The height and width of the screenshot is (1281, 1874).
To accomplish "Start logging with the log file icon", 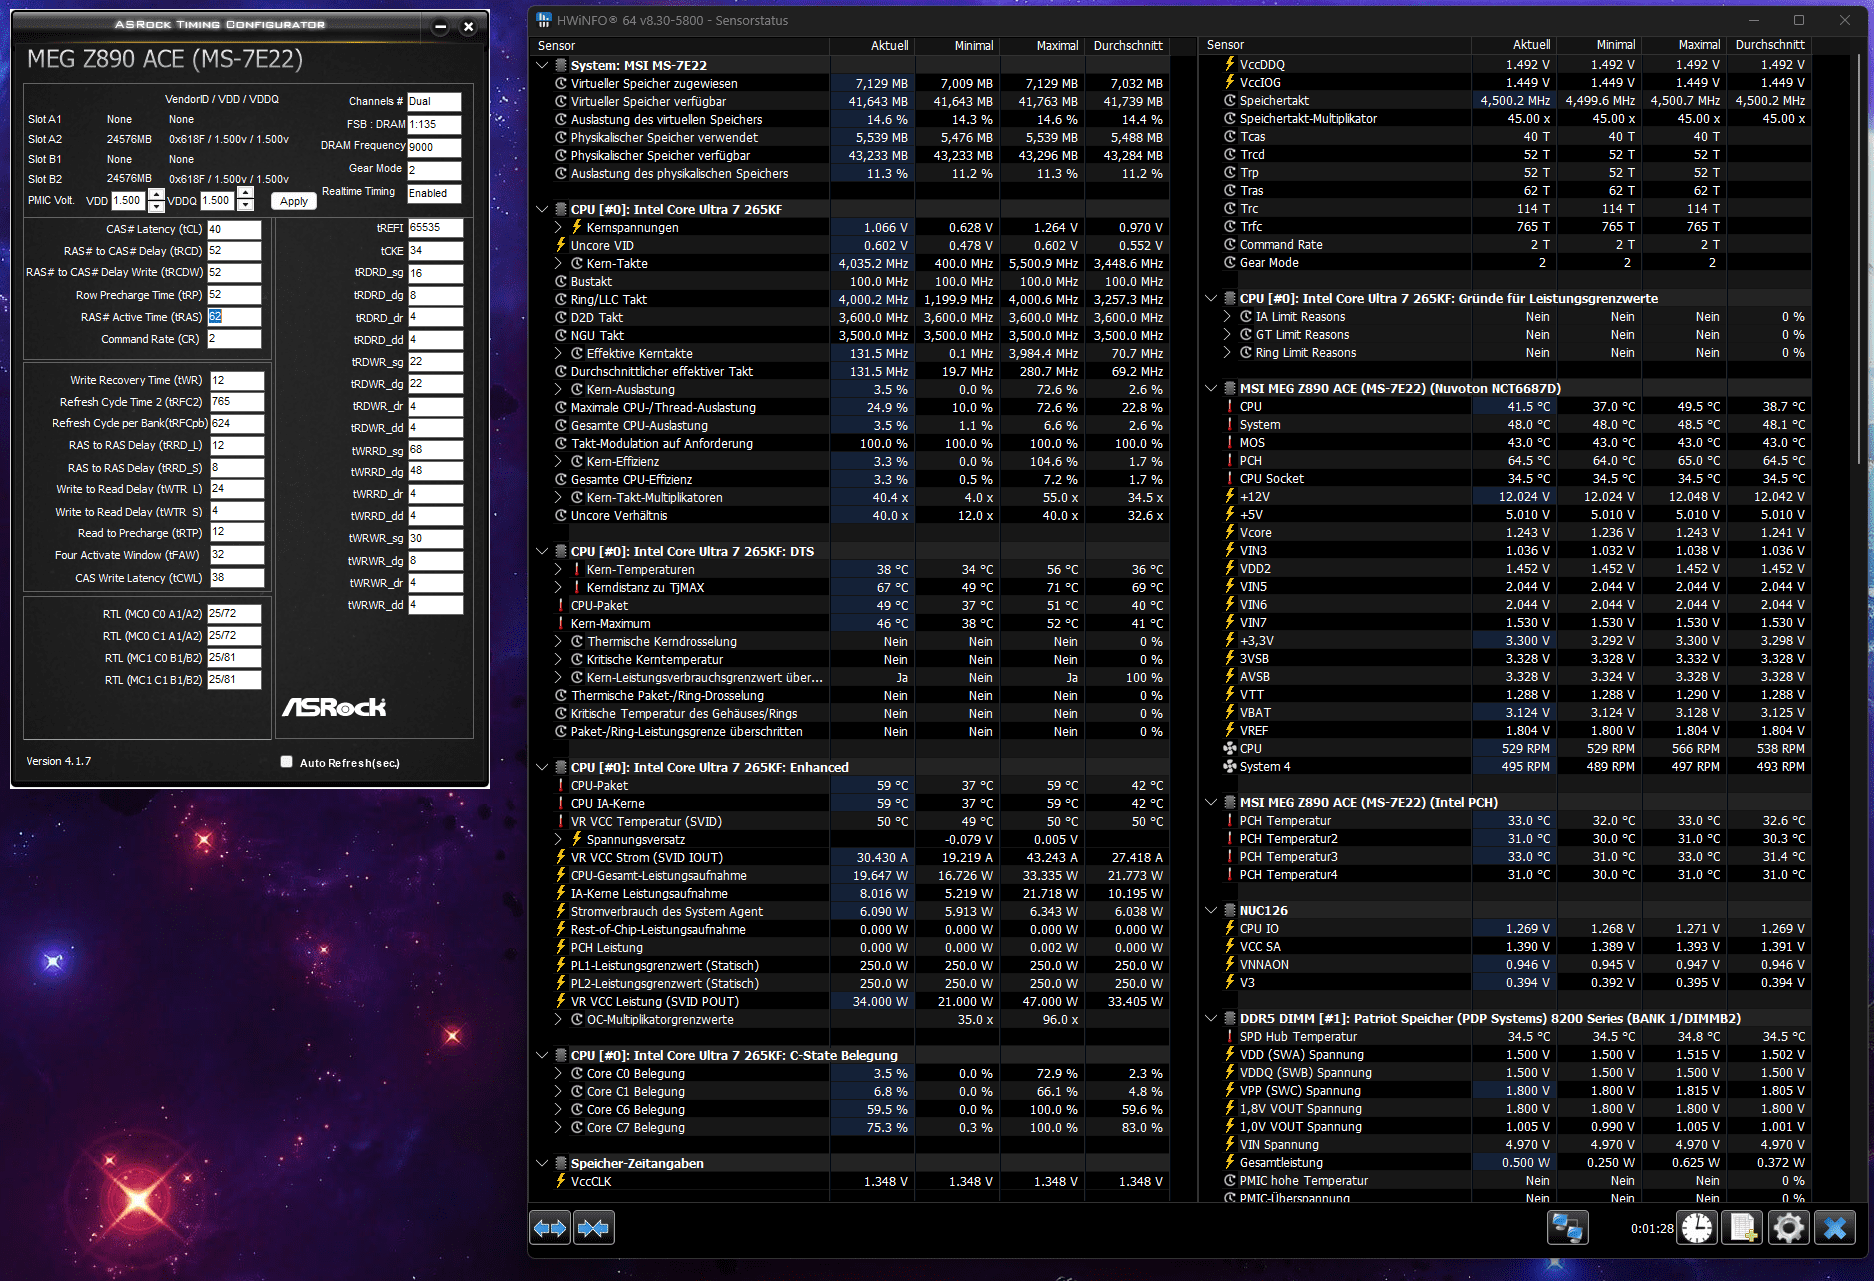I will [x=1743, y=1227].
